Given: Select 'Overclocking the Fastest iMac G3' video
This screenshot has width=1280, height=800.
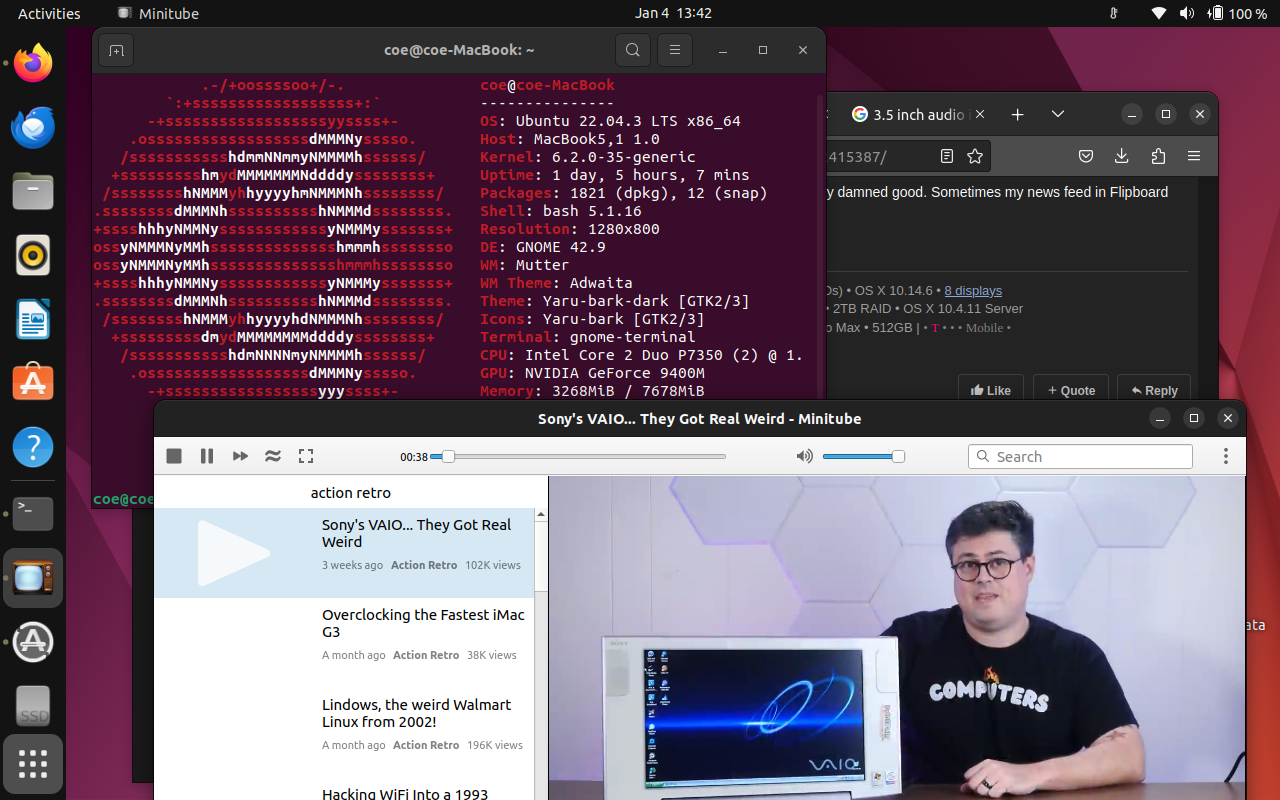Looking at the screenshot, I should click(x=344, y=643).
